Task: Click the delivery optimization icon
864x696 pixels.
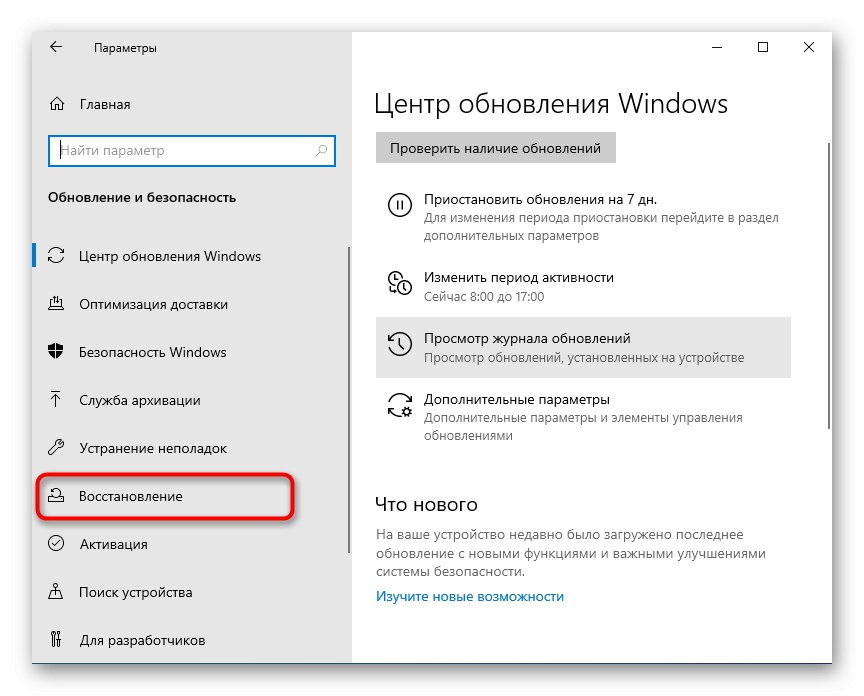Action: point(57,304)
